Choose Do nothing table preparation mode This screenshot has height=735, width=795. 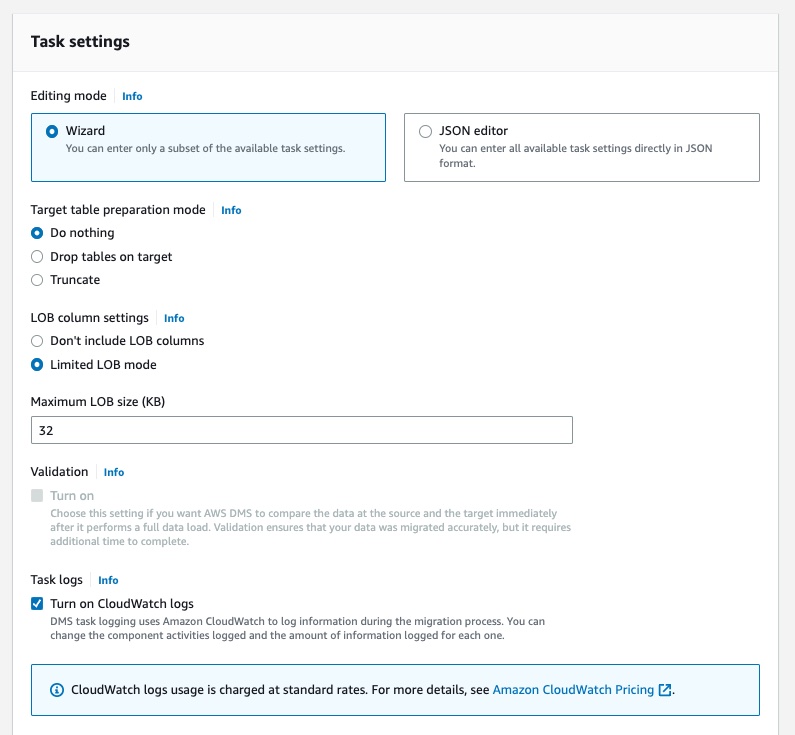(x=37, y=233)
